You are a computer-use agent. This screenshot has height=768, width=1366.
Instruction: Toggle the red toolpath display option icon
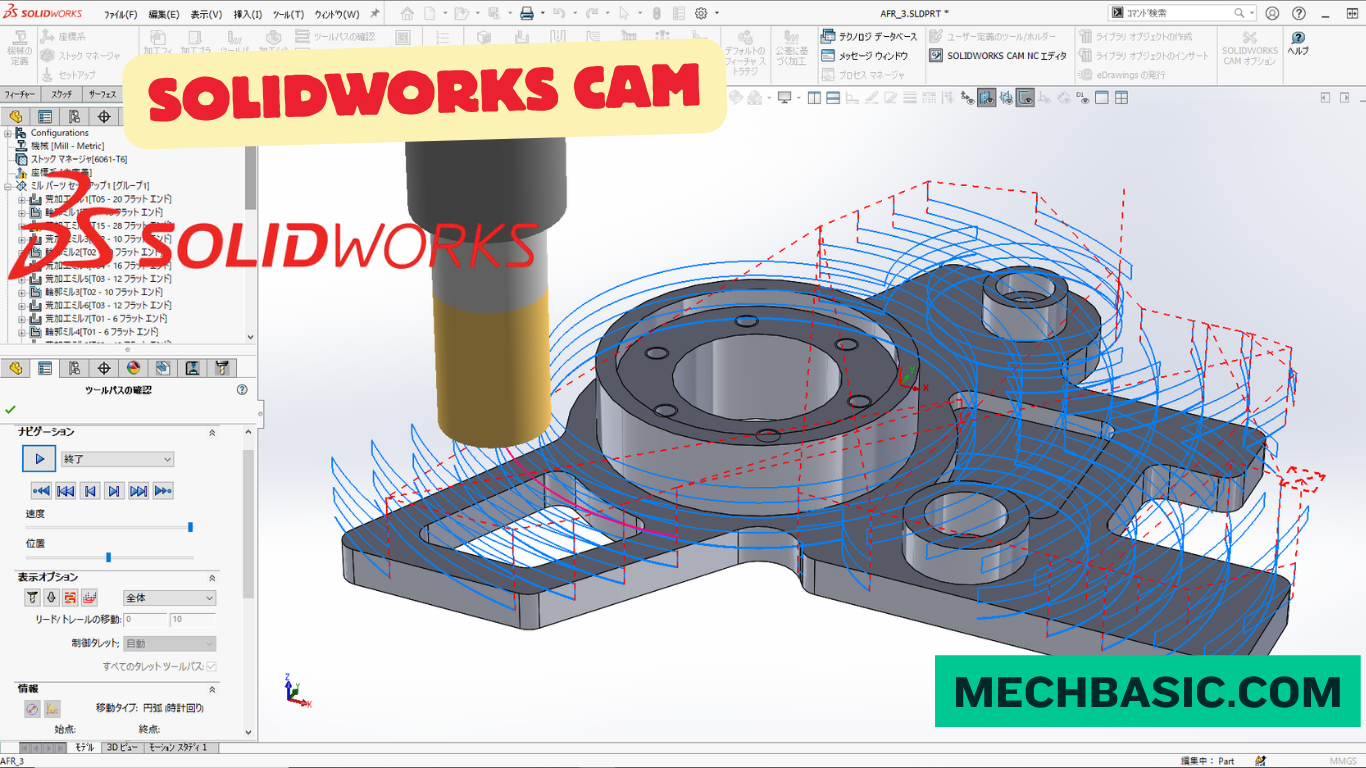pos(71,598)
